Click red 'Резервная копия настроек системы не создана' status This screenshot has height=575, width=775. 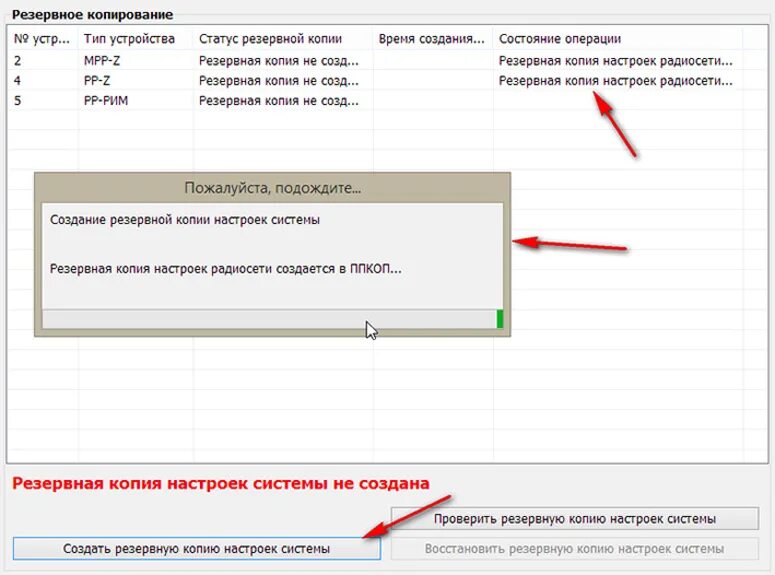(x=221, y=483)
